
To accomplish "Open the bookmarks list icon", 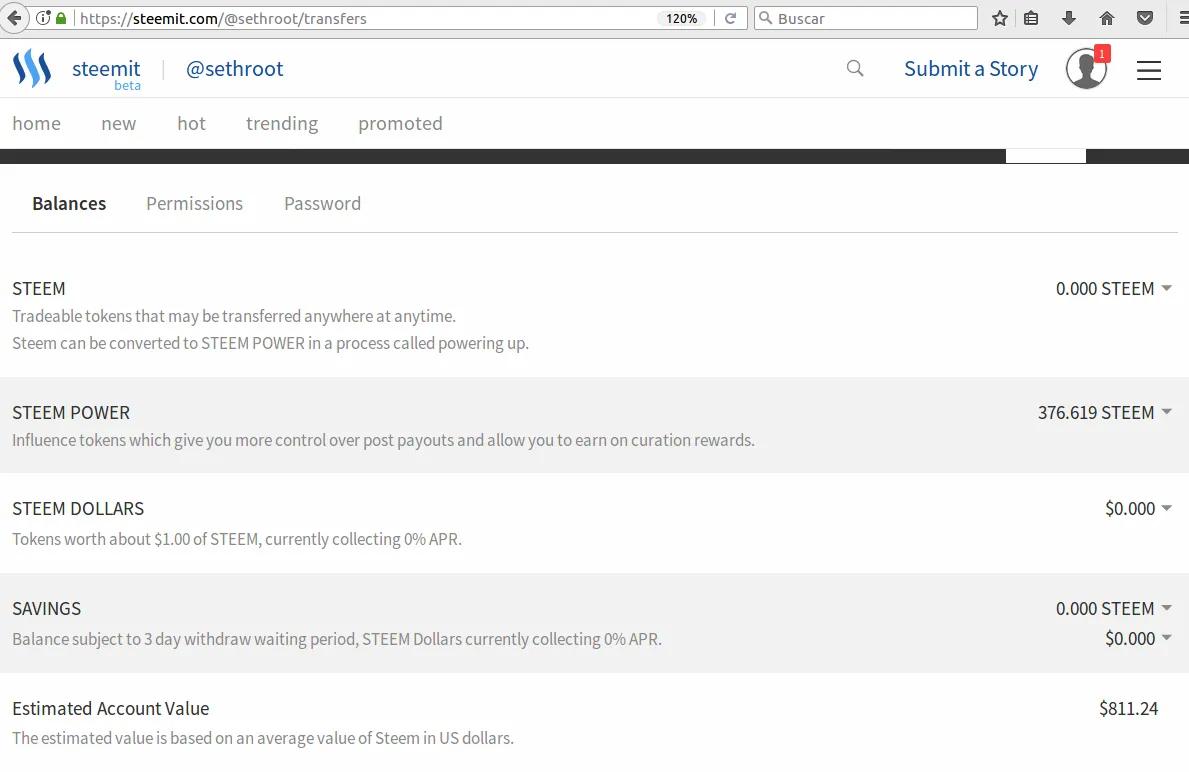I will (x=1031, y=18).
